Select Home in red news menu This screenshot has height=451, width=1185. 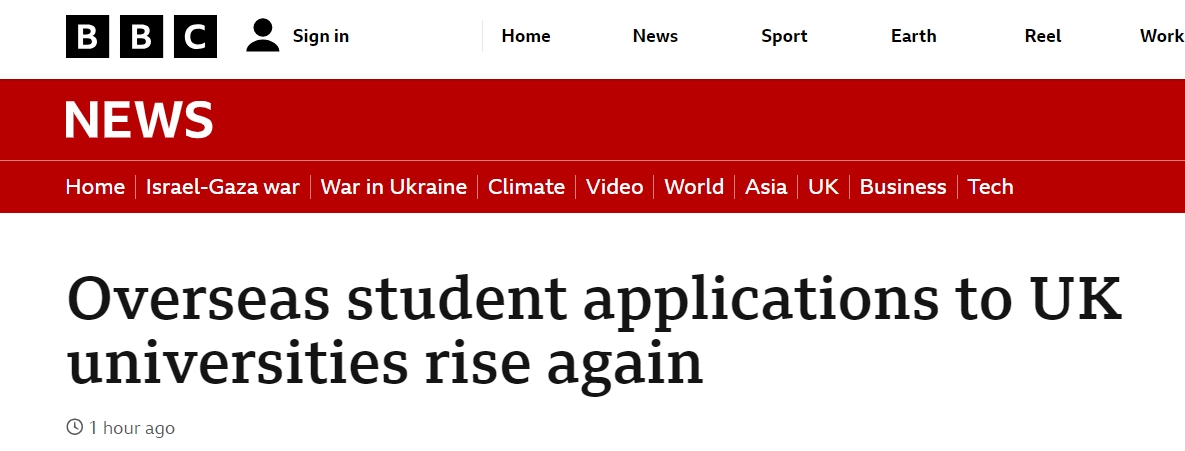pyautogui.click(x=95, y=187)
